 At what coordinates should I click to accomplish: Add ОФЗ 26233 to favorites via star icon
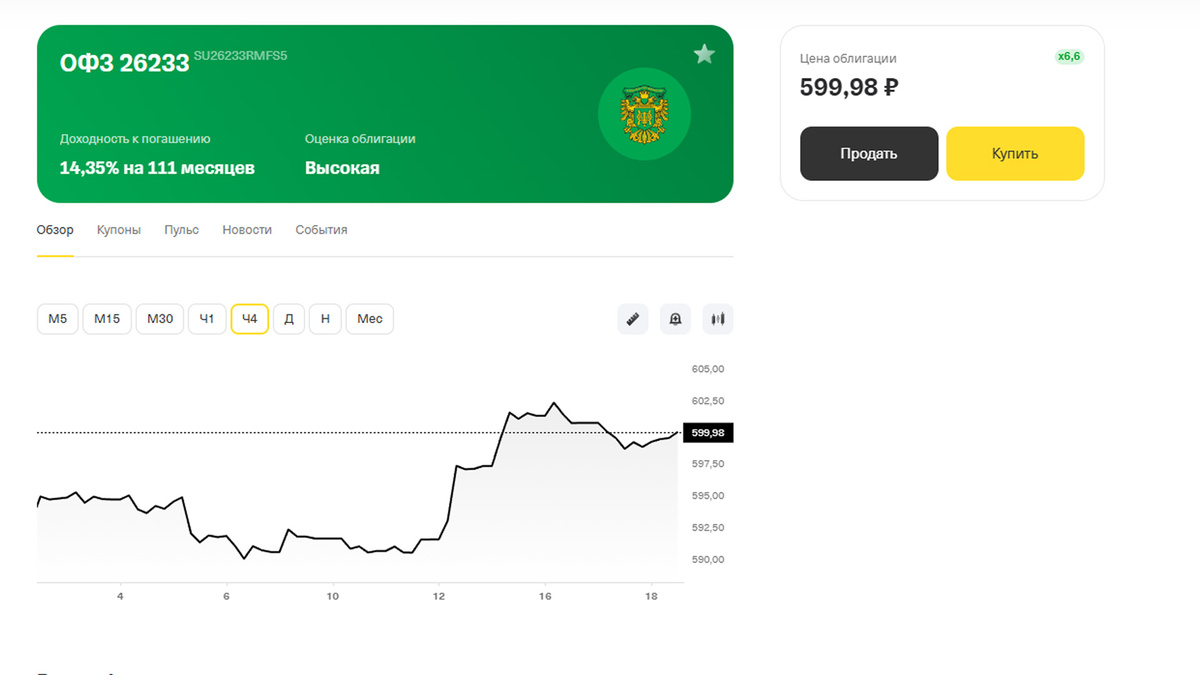pos(704,54)
